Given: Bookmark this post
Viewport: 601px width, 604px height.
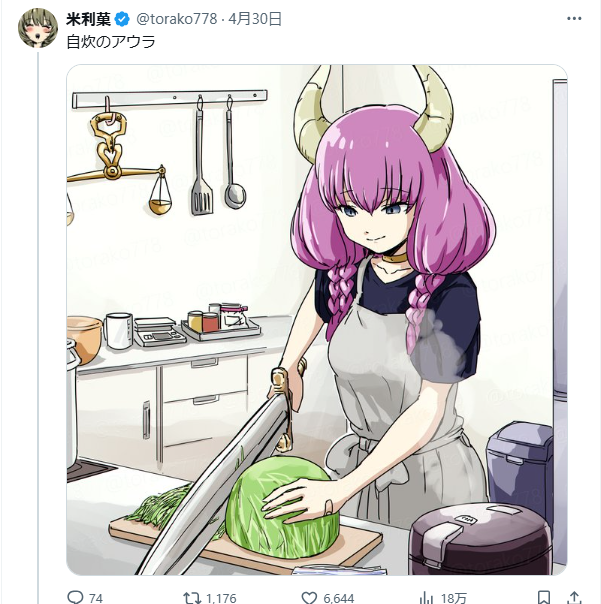Looking at the screenshot, I should click(544, 597).
